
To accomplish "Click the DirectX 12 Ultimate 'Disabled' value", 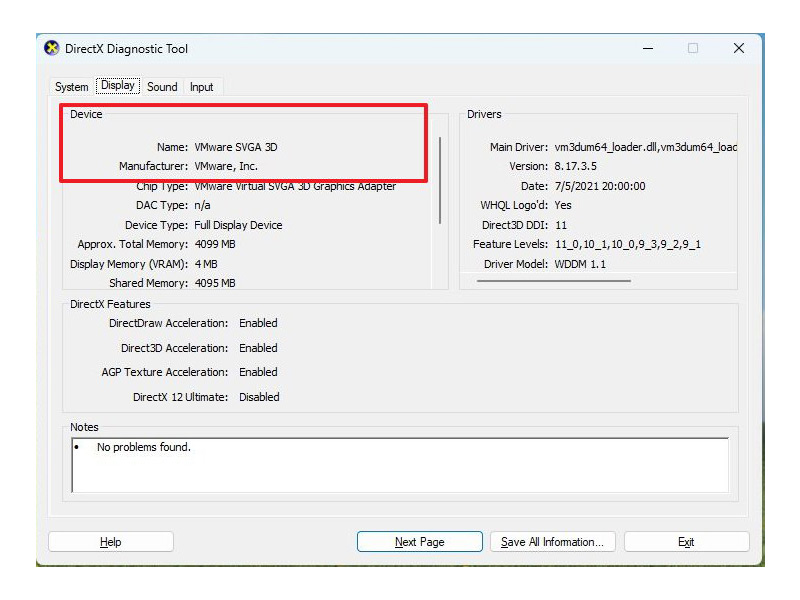I will coord(259,397).
